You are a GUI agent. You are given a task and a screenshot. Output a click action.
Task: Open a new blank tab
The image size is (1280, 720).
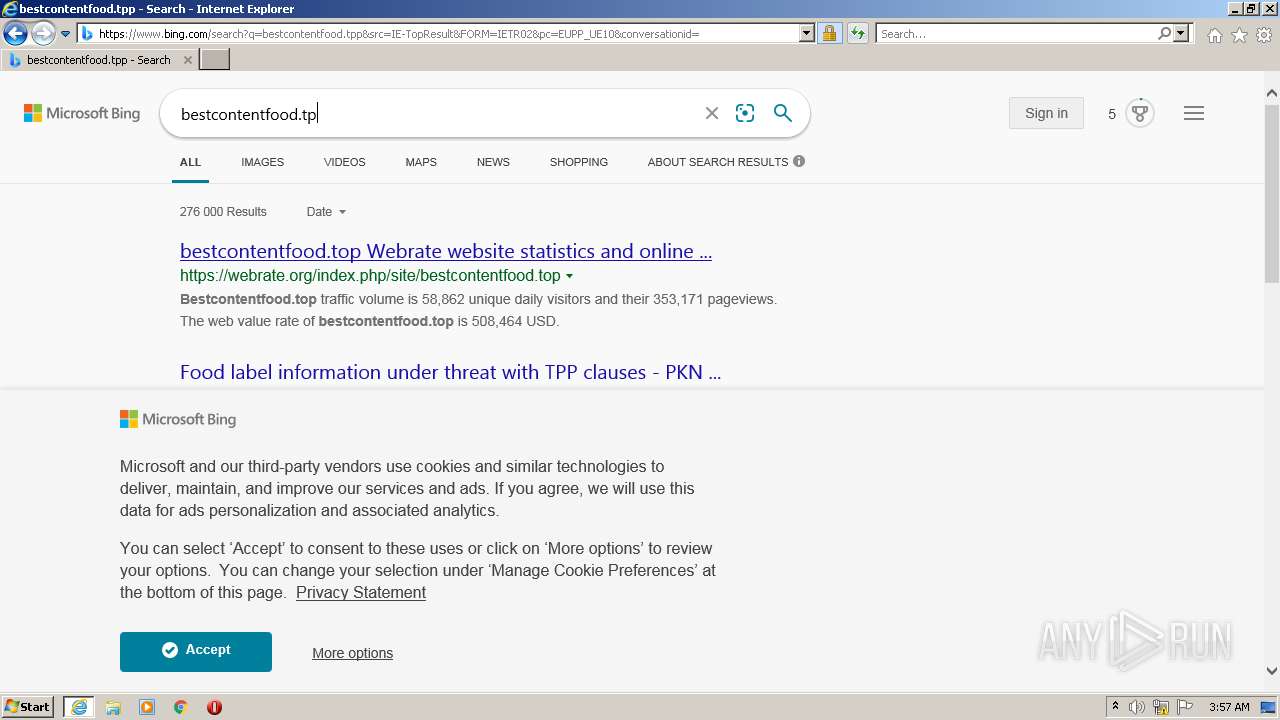[215, 60]
